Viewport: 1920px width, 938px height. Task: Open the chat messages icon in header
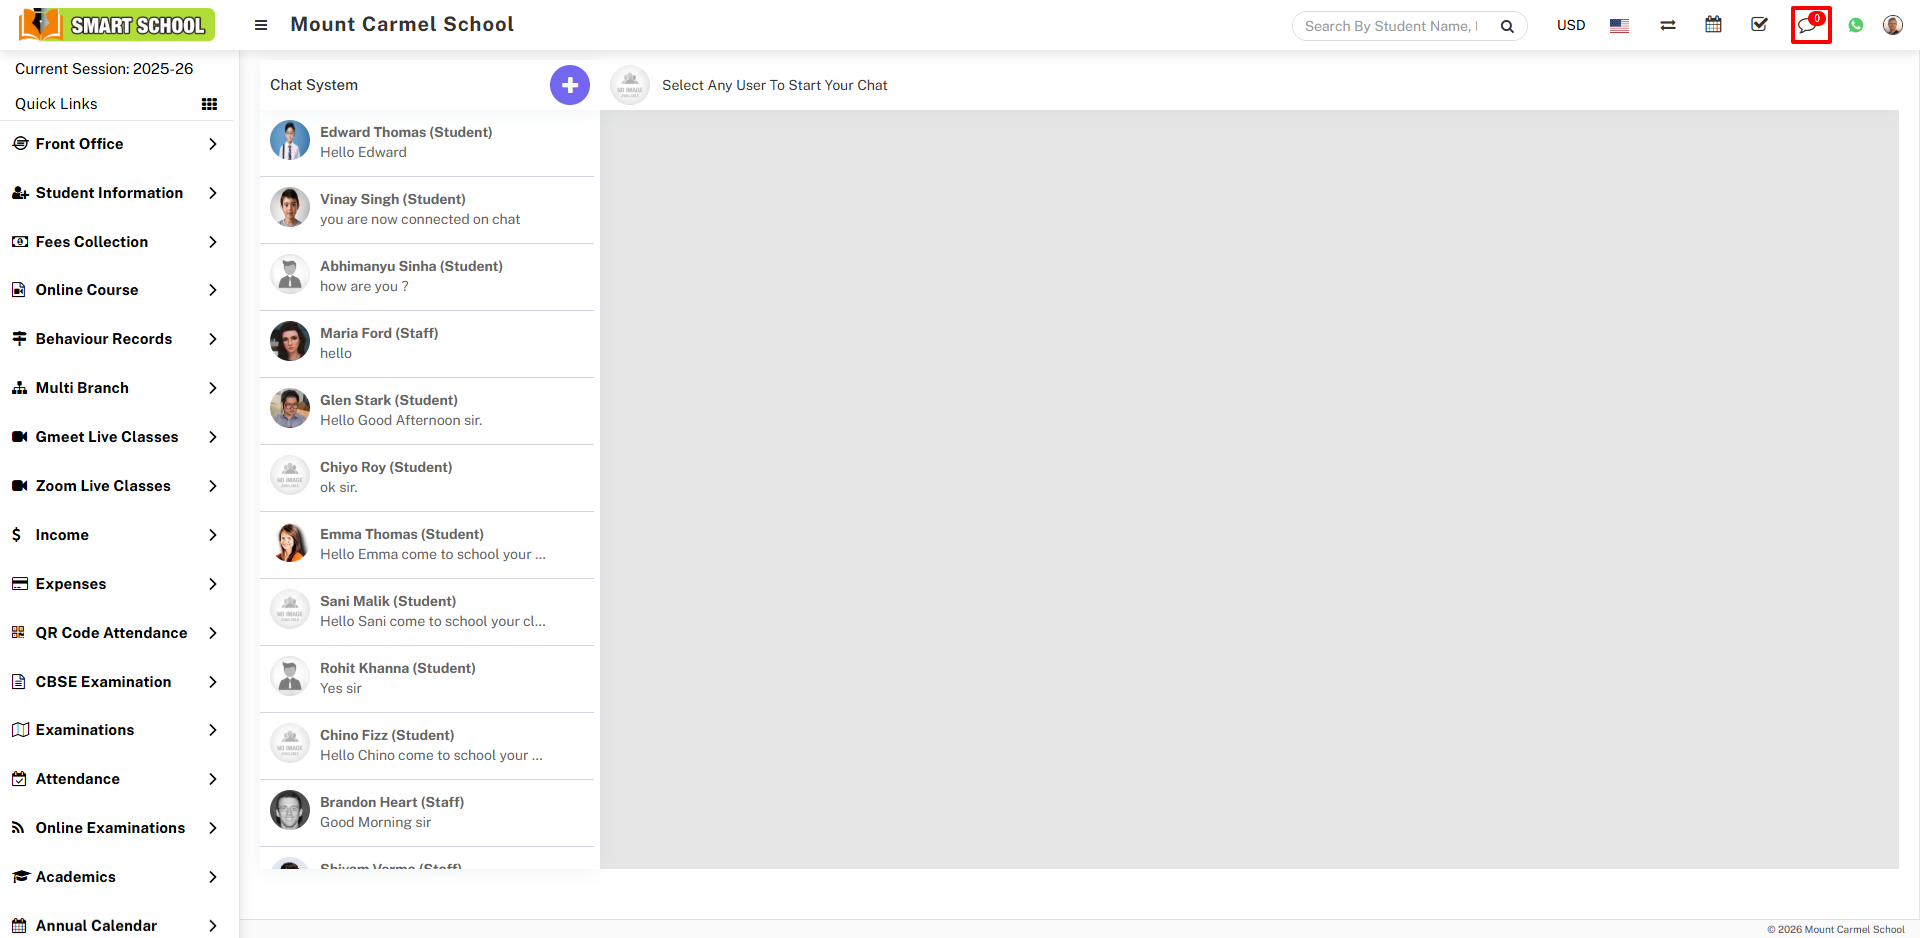click(1810, 25)
